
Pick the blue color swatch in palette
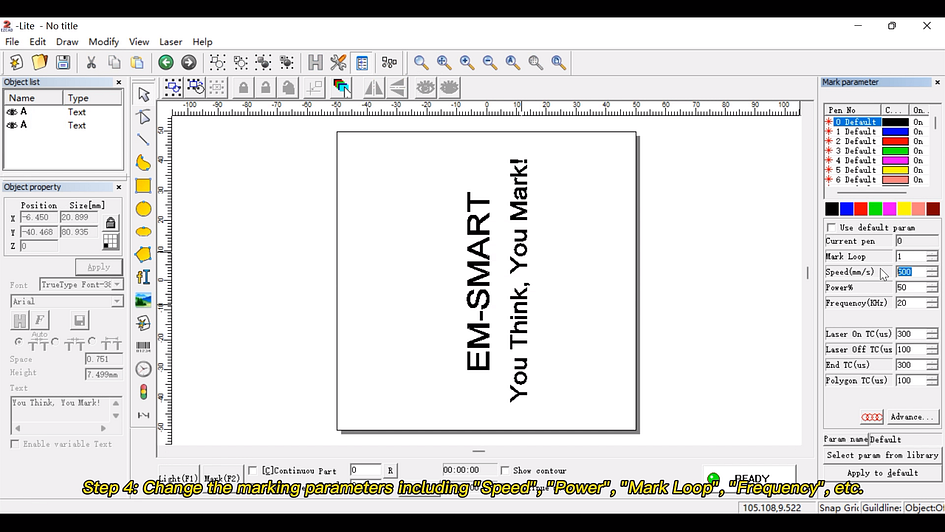[846, 208]
